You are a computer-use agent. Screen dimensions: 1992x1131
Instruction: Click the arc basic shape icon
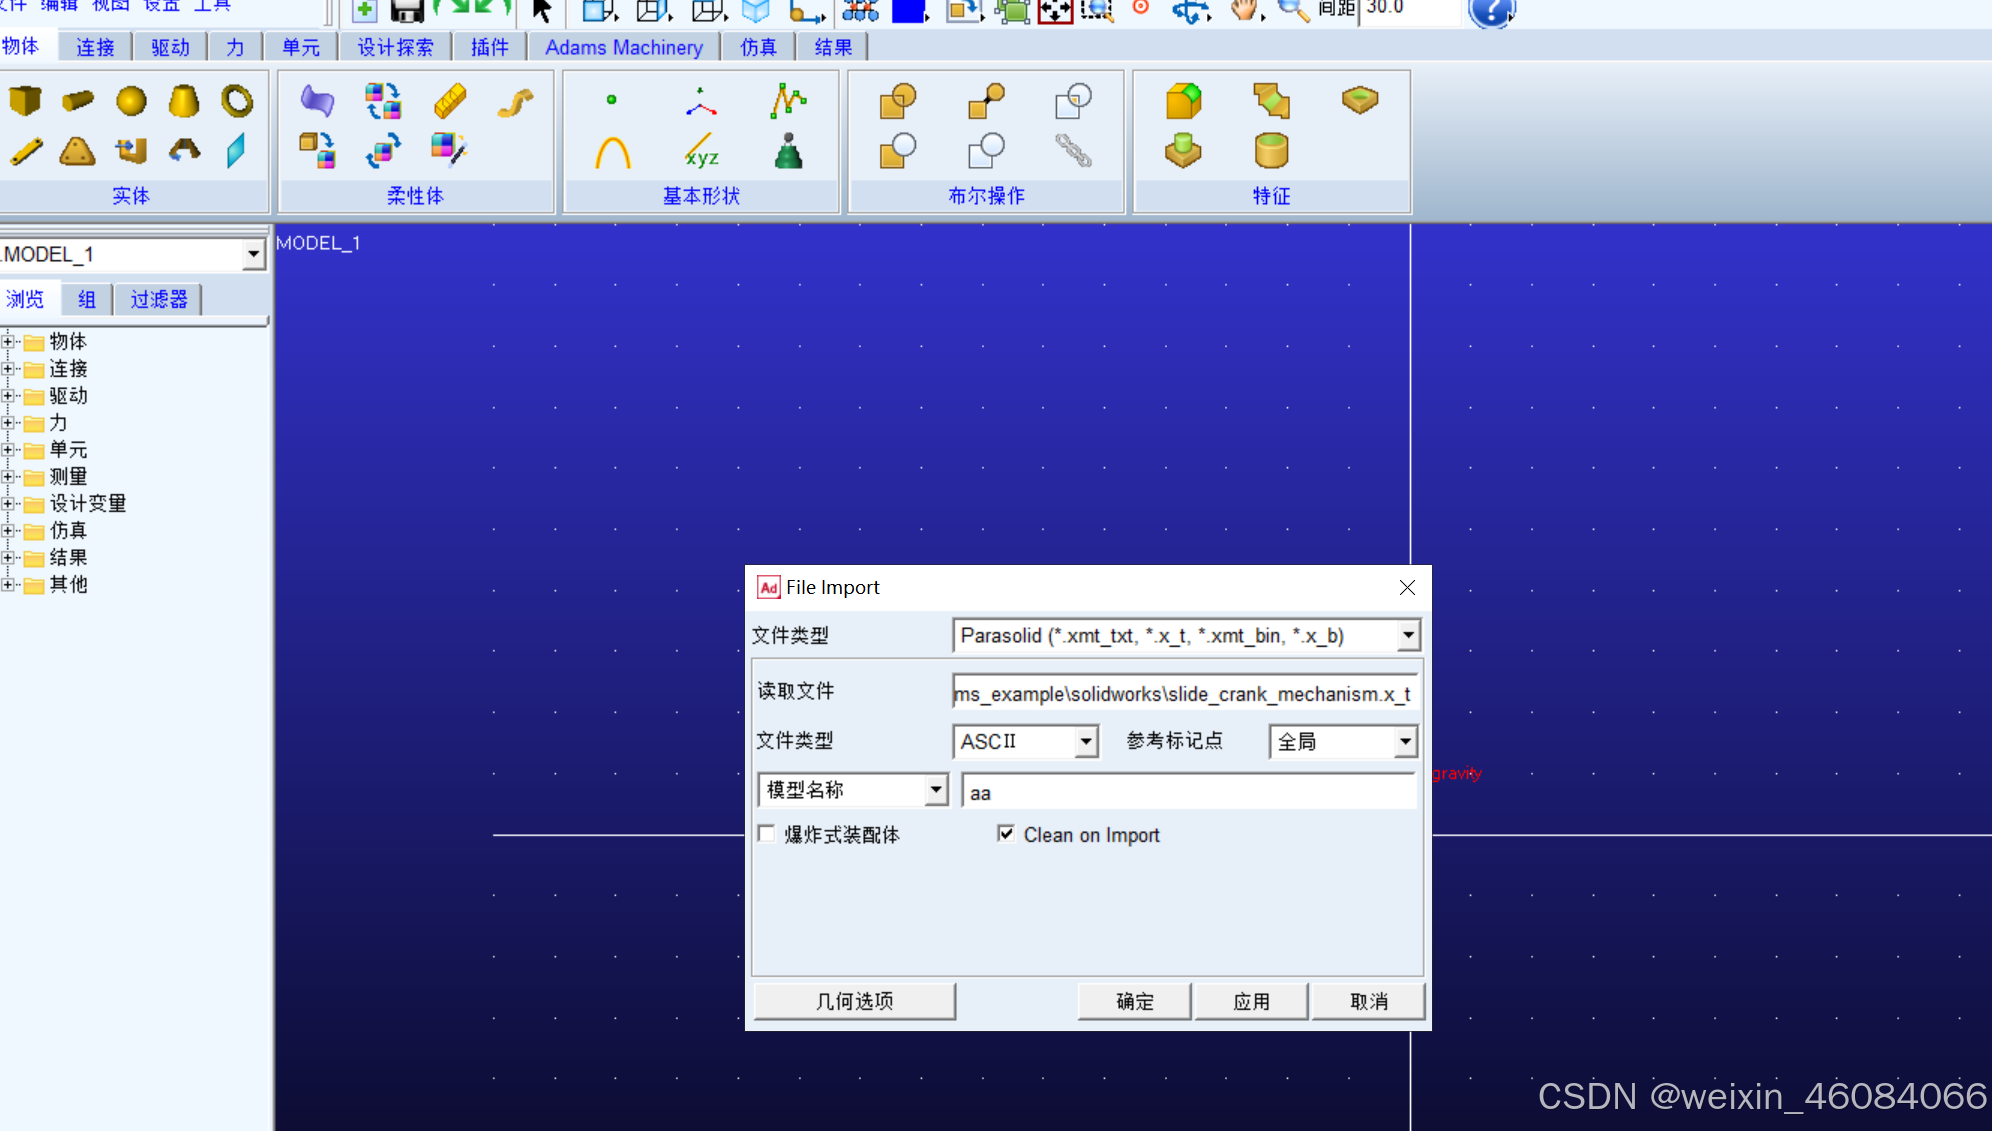pyautogui.click(x=612, y=153)
